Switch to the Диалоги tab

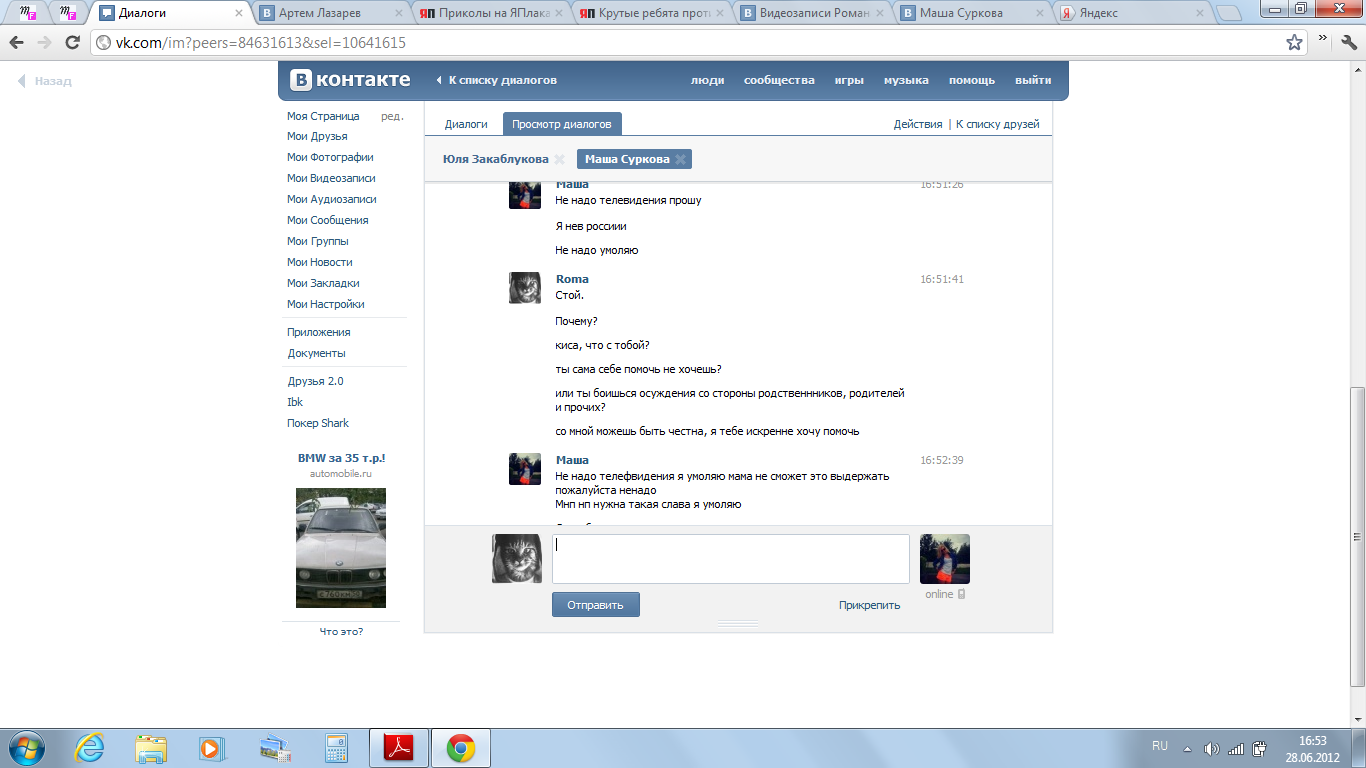(466, 124)
